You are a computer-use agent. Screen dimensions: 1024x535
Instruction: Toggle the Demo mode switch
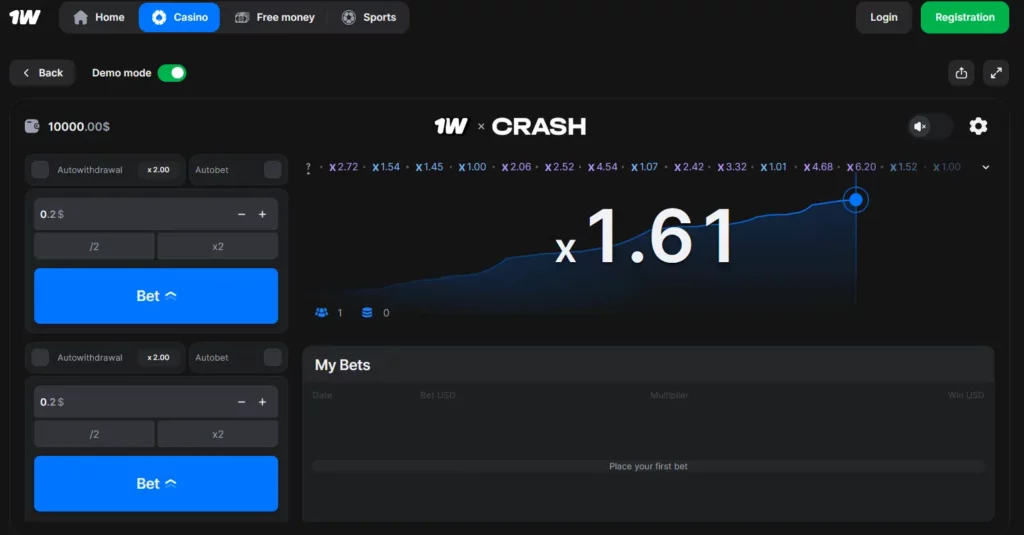(x=172, y=73)
